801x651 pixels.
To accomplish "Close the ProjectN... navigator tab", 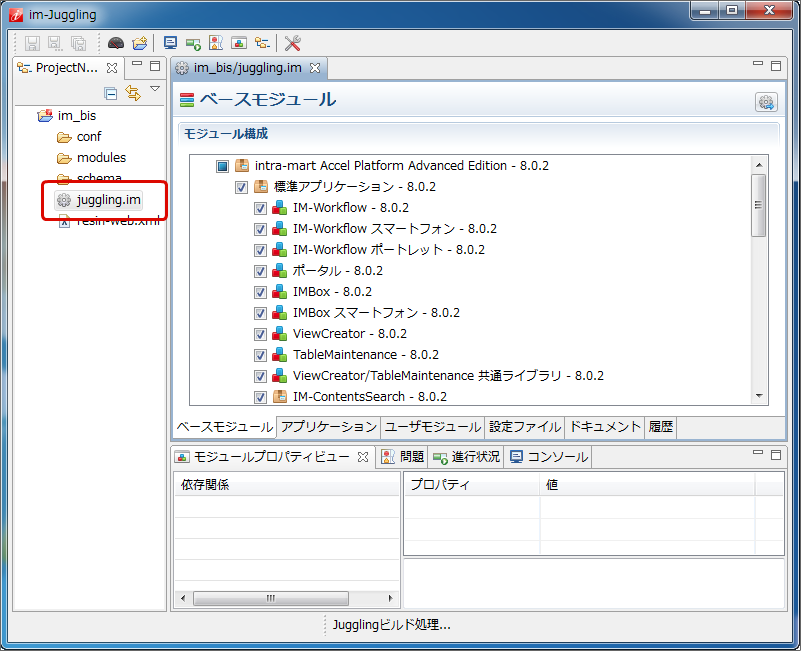I will [112, 68].
